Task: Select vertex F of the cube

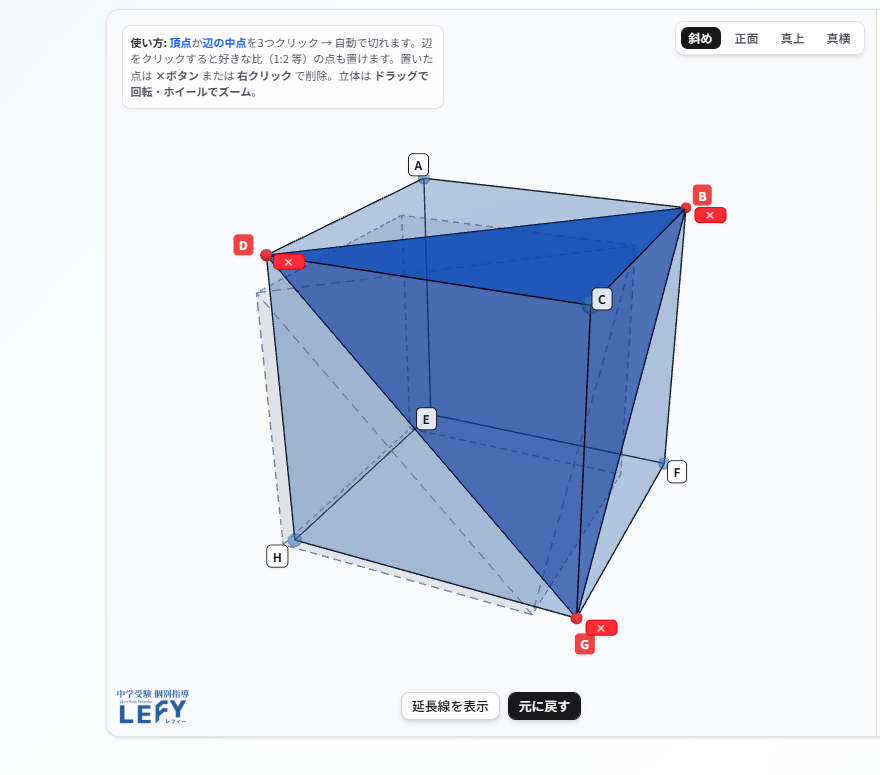Action: pos(677,472)
